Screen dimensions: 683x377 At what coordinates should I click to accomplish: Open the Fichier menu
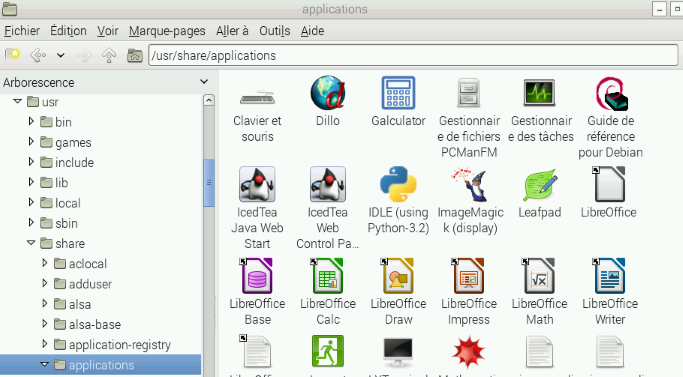22,31
